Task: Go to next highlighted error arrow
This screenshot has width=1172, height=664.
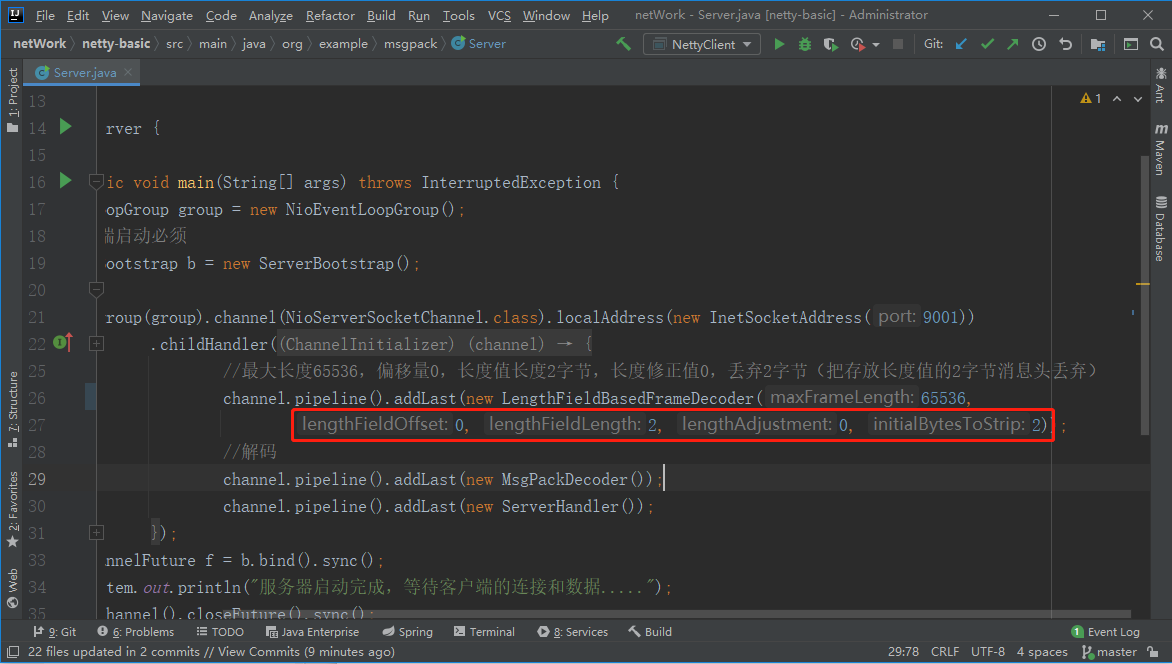Action: click(x=1138, y=99)
